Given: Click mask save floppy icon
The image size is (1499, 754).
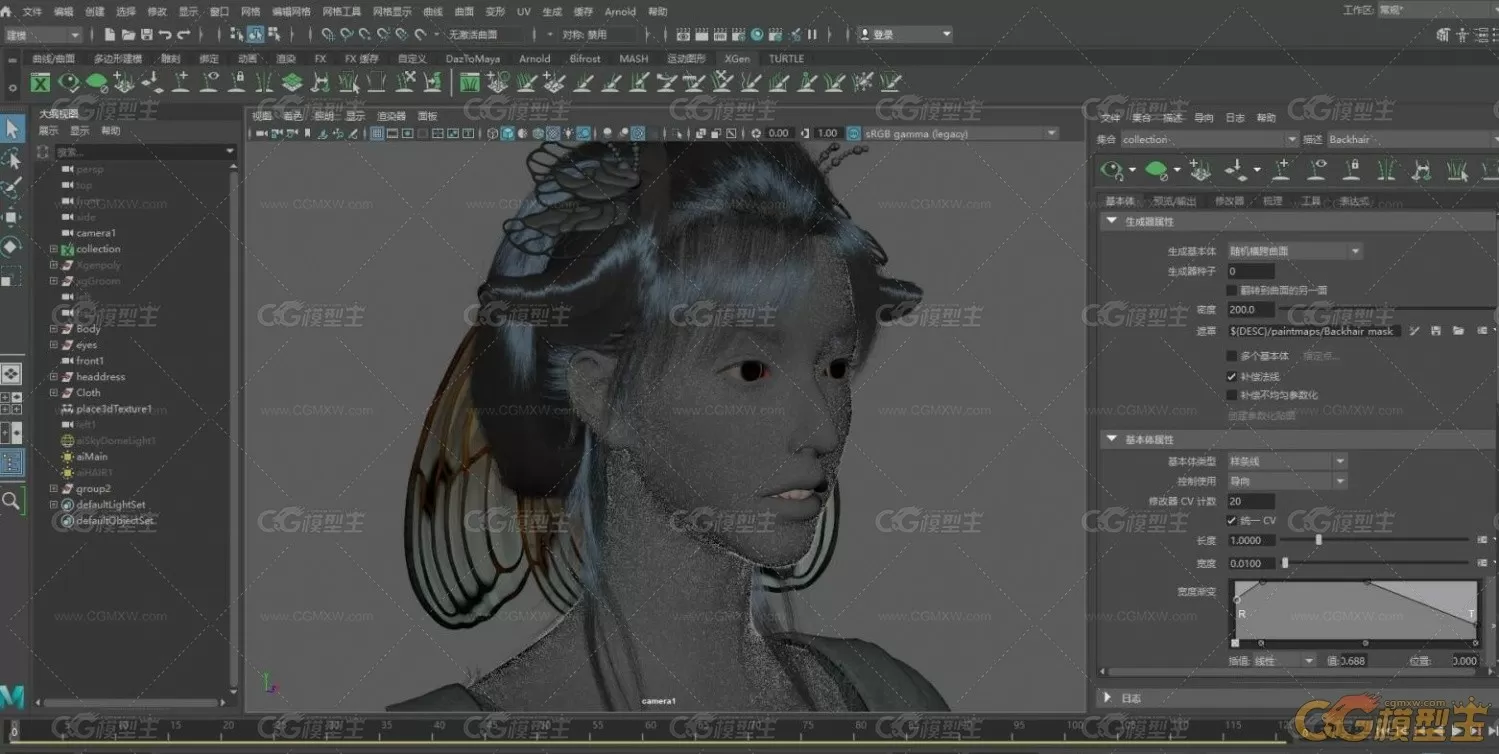Looking at the screenshot, I should [1436, 331].
